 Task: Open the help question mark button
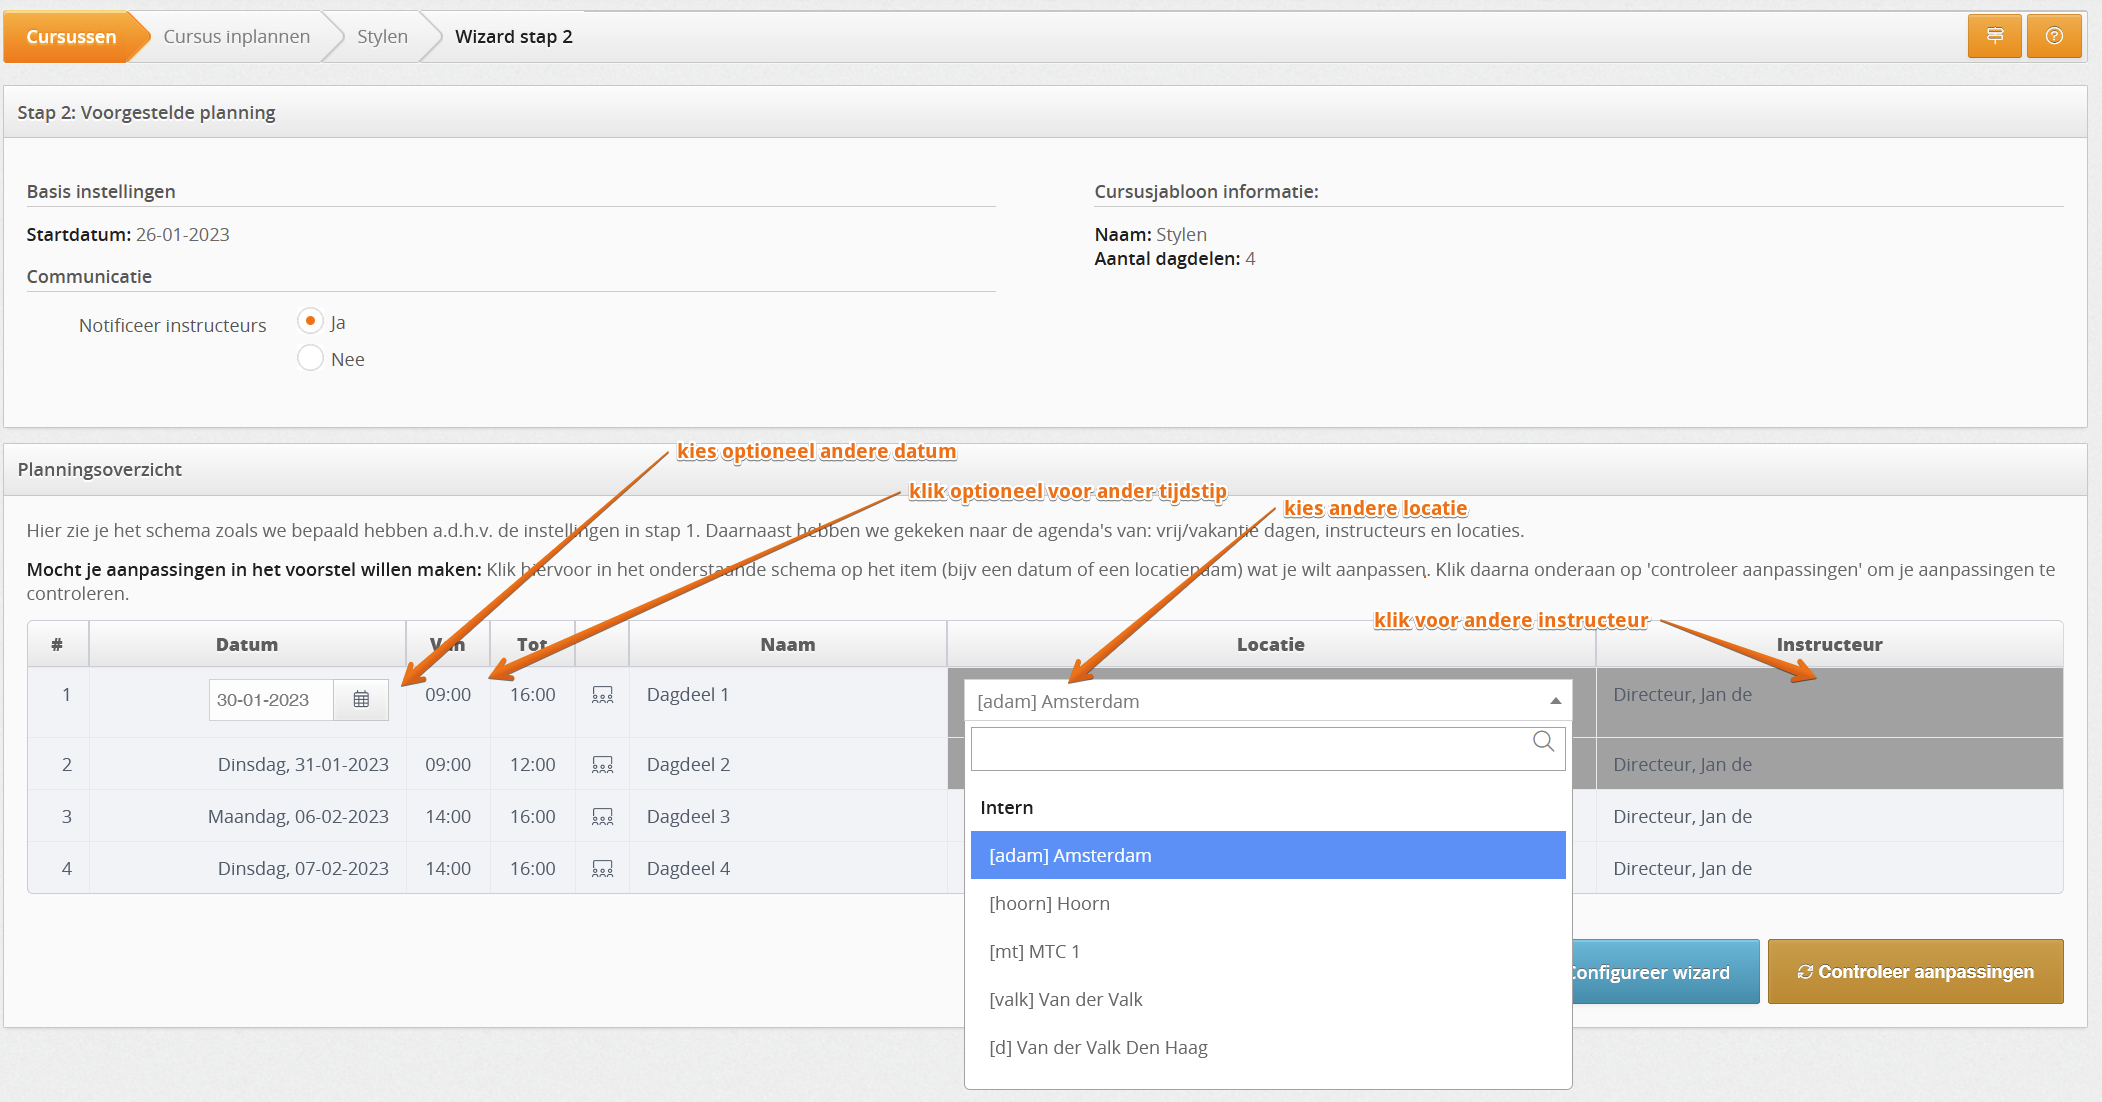[2054, 37]
